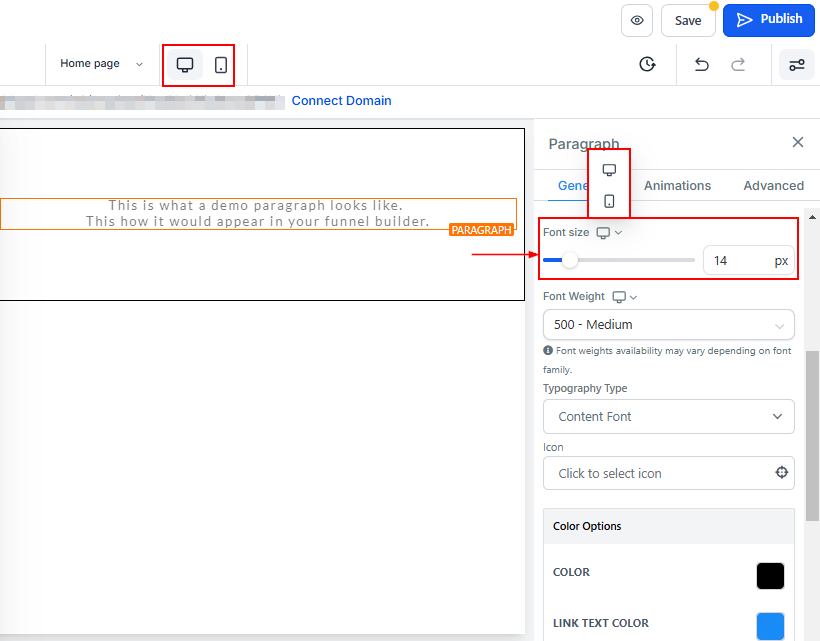Open version history clock icon
Image resolution: width=820 pixels, height=641 pixels.
pos(647,65)
